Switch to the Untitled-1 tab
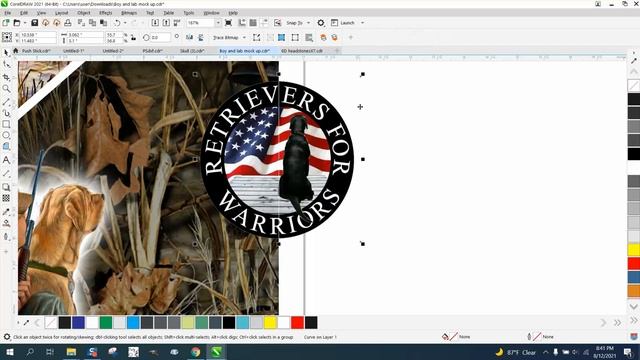 point(73,51)
